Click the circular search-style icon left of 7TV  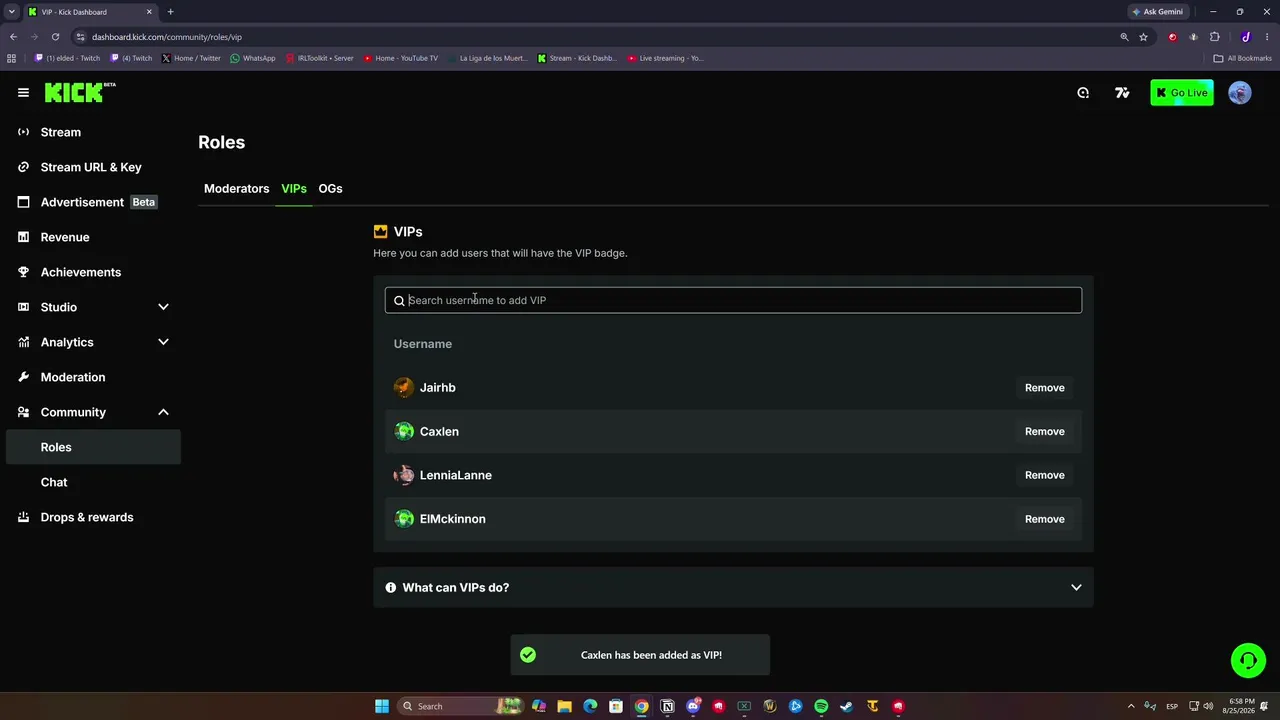[x=1083, y=93]
